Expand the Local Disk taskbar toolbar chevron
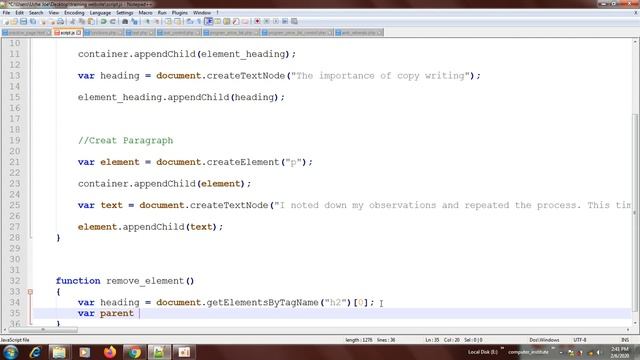The height and width of the screenshot is (360, 640). click(502, 349)
